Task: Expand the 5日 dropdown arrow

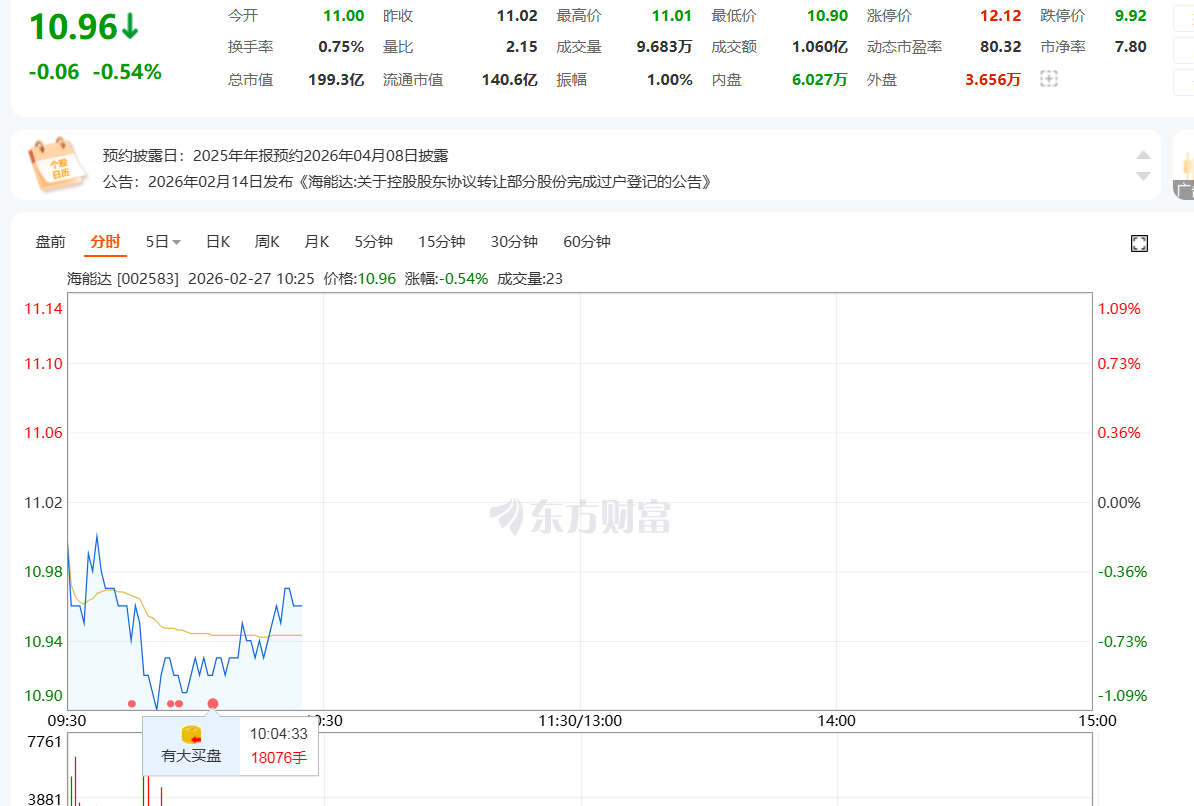Action: click(x=177, y=242)
